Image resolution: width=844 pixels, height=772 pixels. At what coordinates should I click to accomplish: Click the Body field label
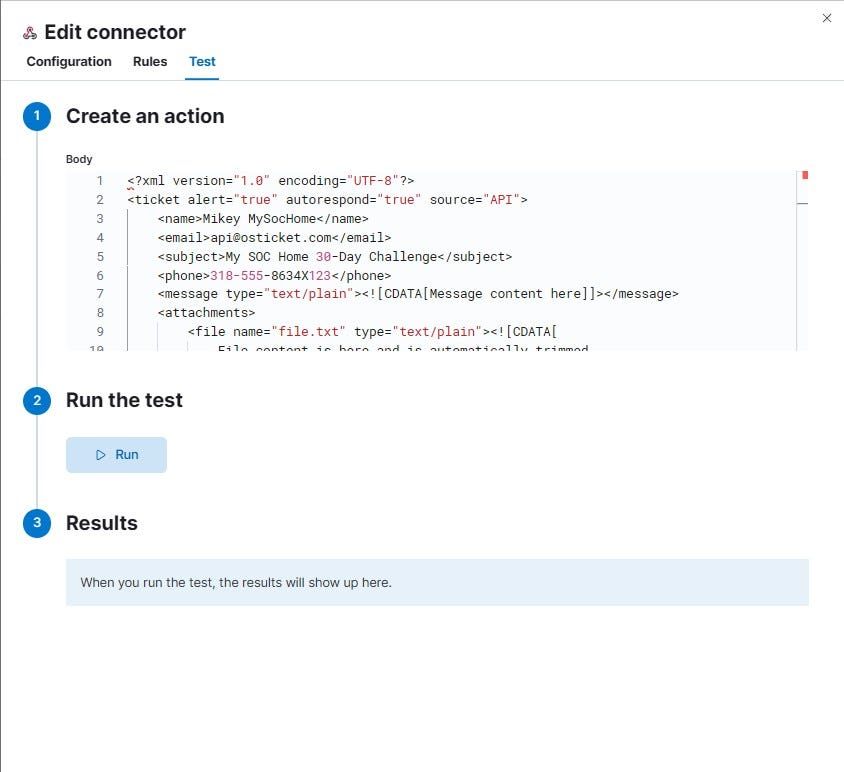coord(79,159)
